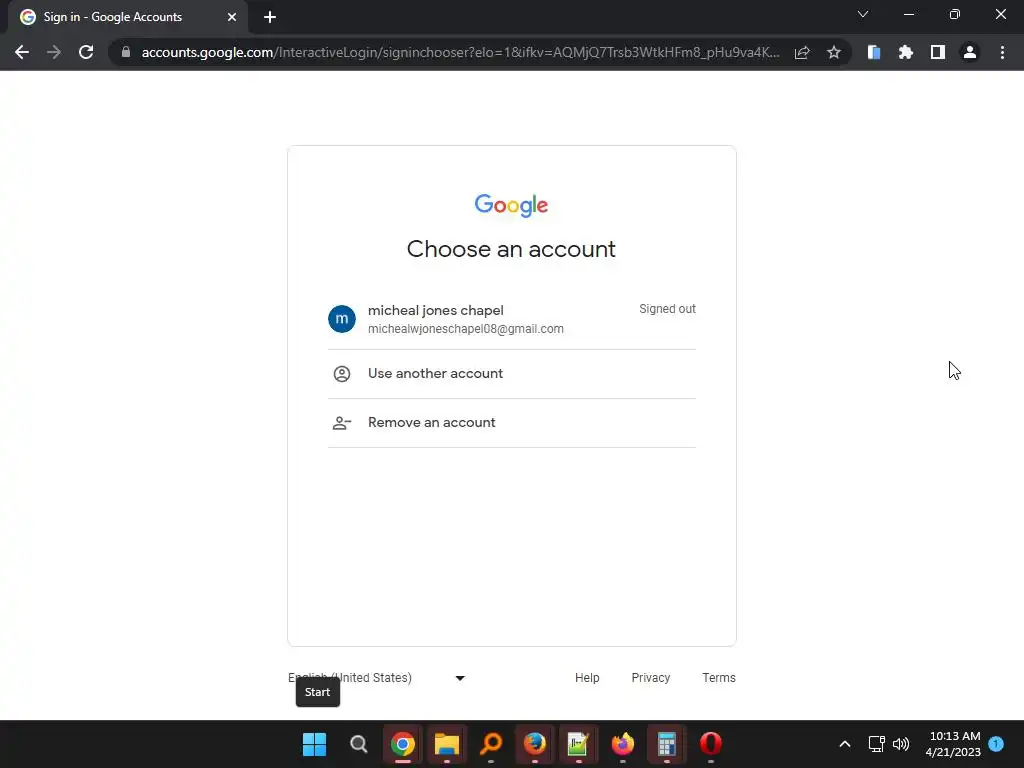
Task: Open the Opera browser taskbar icon
Action: [711, 744]
